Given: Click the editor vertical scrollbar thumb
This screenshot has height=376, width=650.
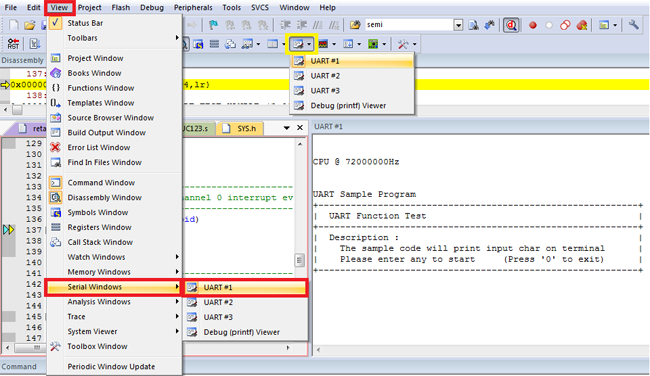Looking at the screenshot, I should pyautogui.click(x=299, y=260).
